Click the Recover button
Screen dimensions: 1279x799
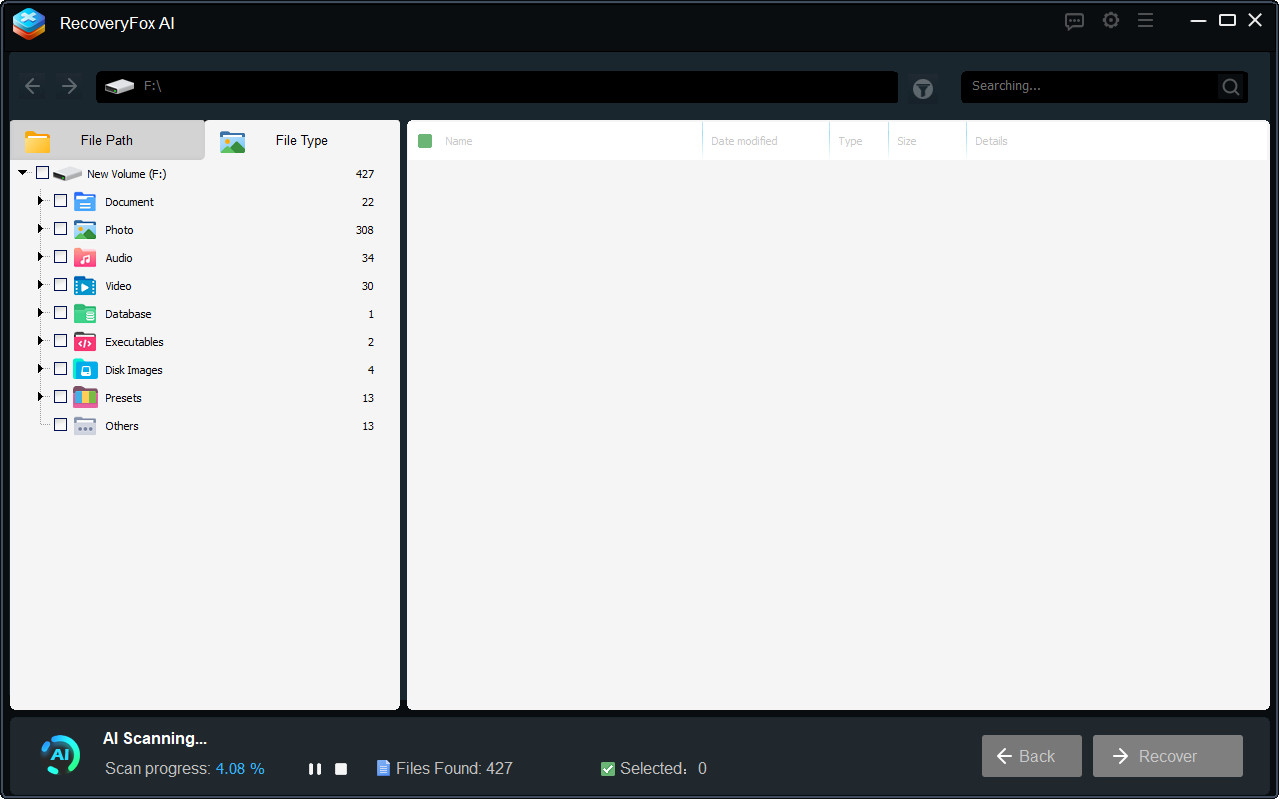1167,756
